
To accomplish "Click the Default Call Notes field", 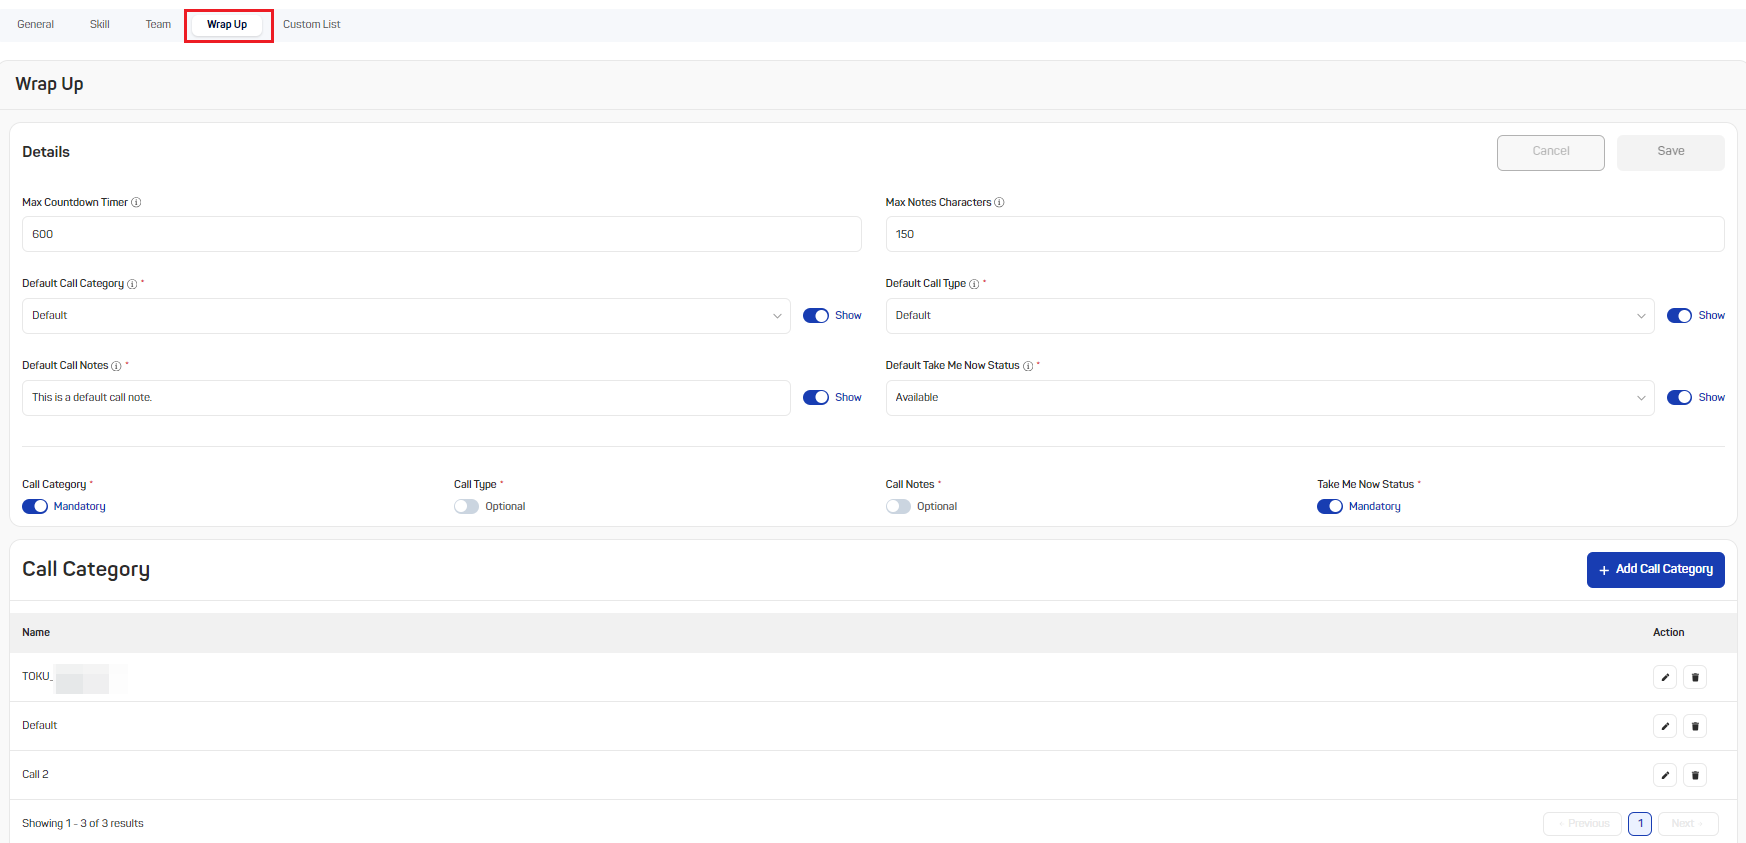I will (x=406, y=398).
